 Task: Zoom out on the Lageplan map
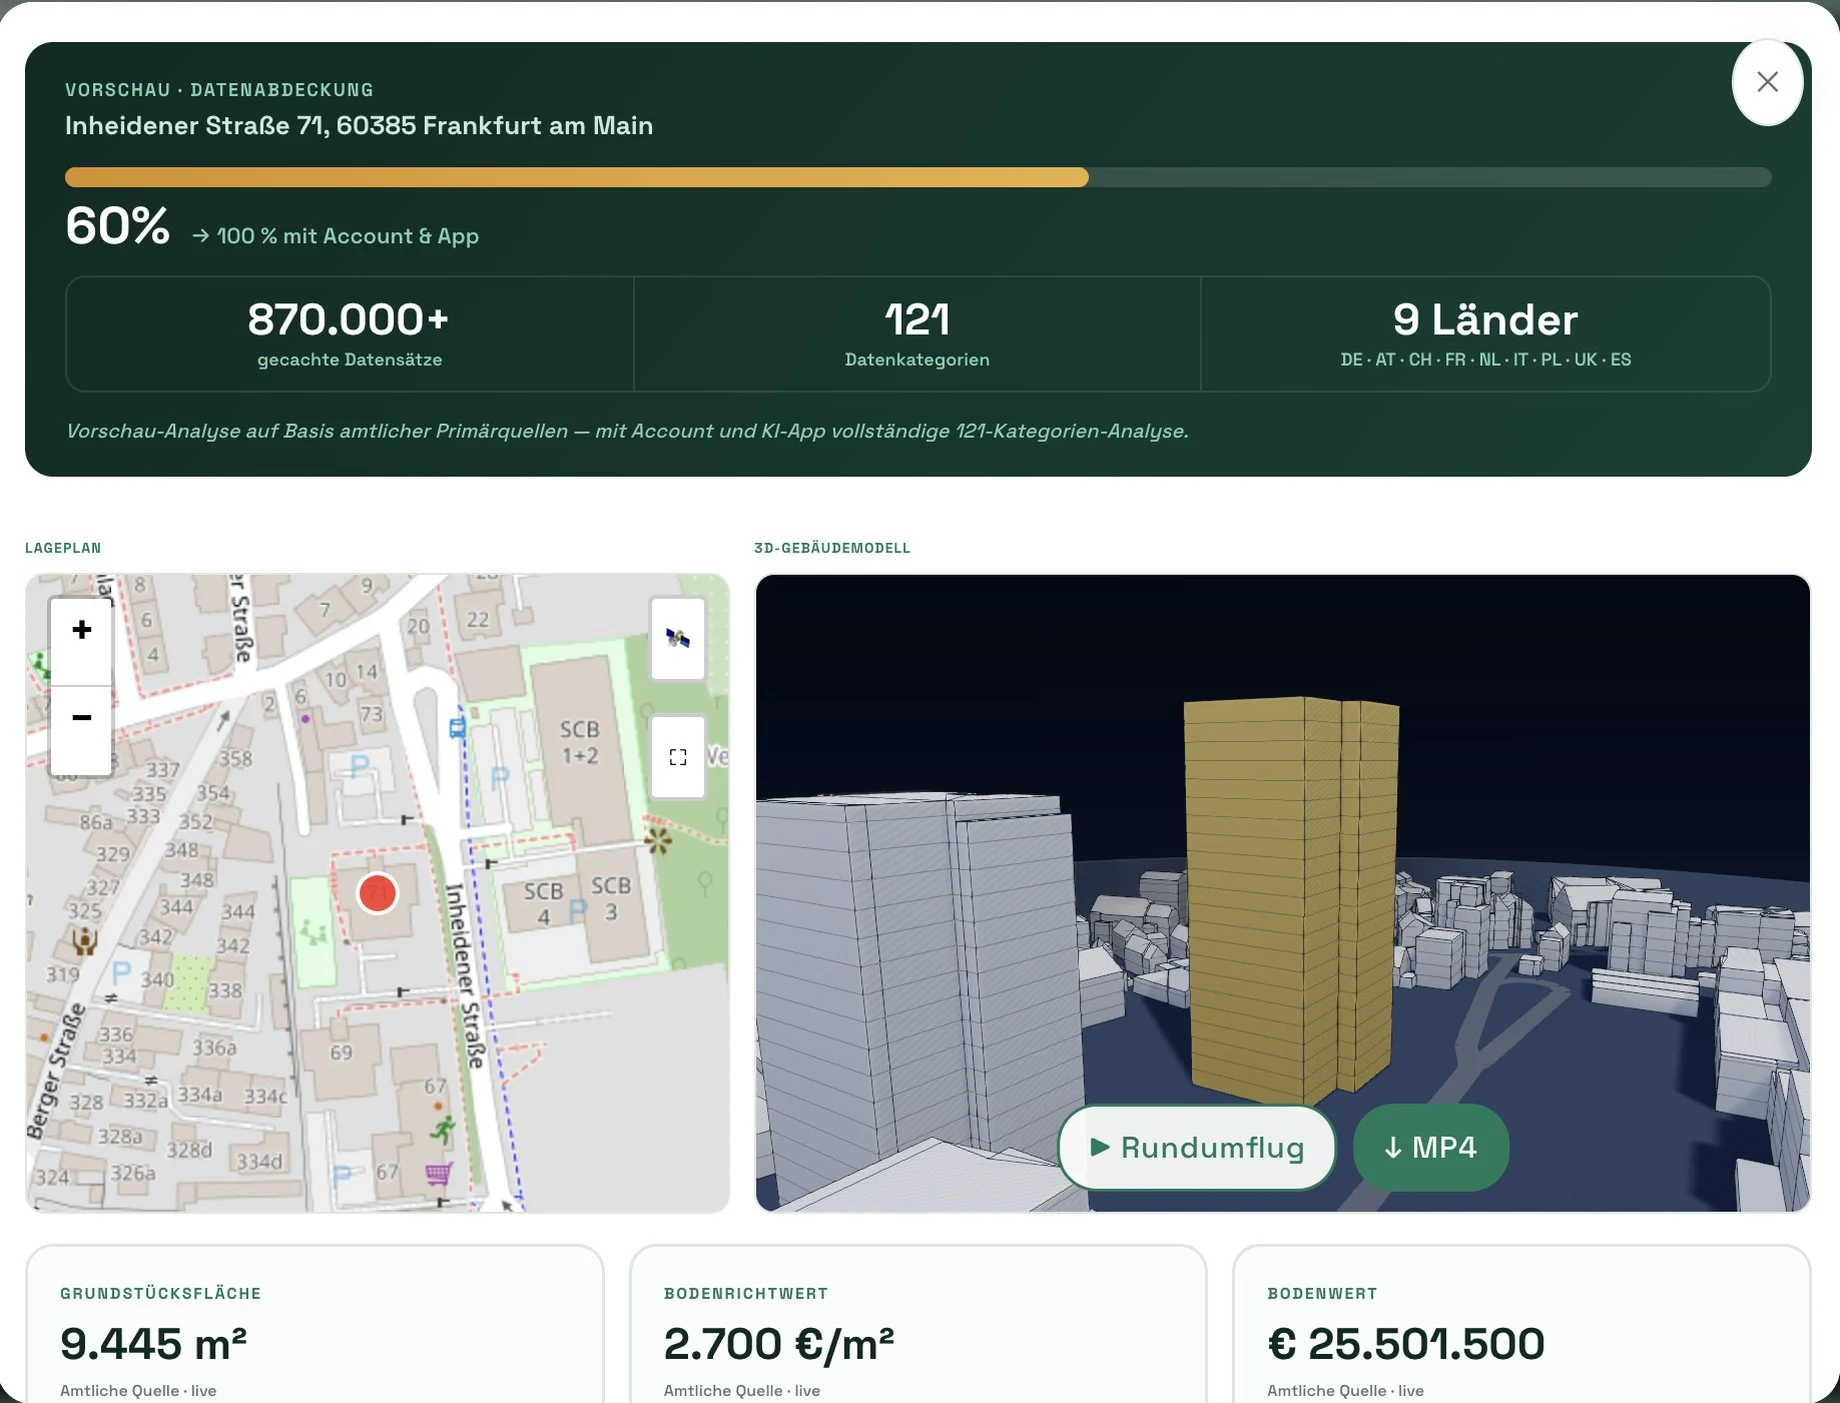pos(82,718)
